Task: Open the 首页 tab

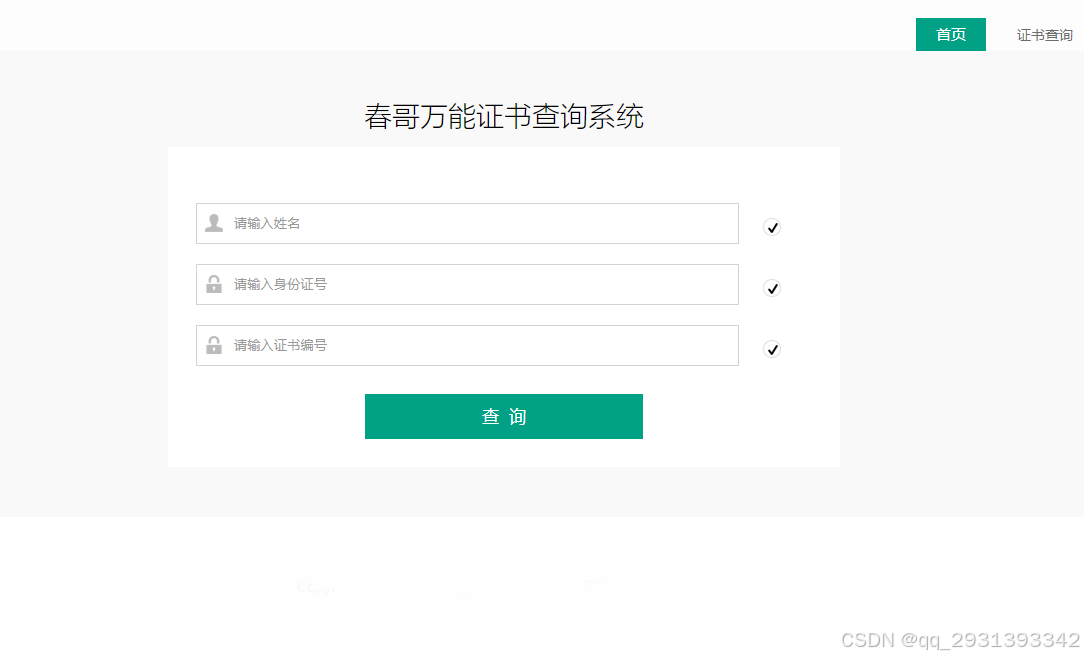Action: click(x=950, y=35)
